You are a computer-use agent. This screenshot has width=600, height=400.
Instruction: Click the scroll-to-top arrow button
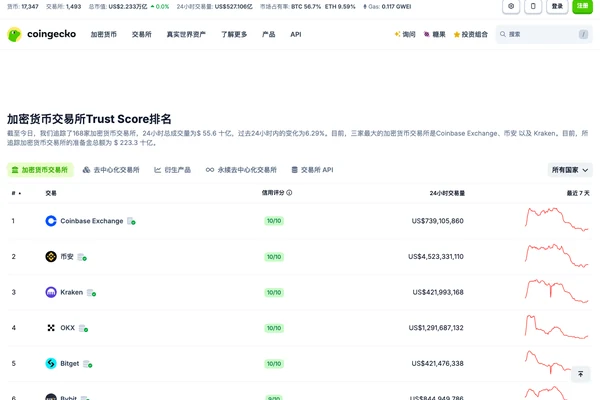click(580, 374)
